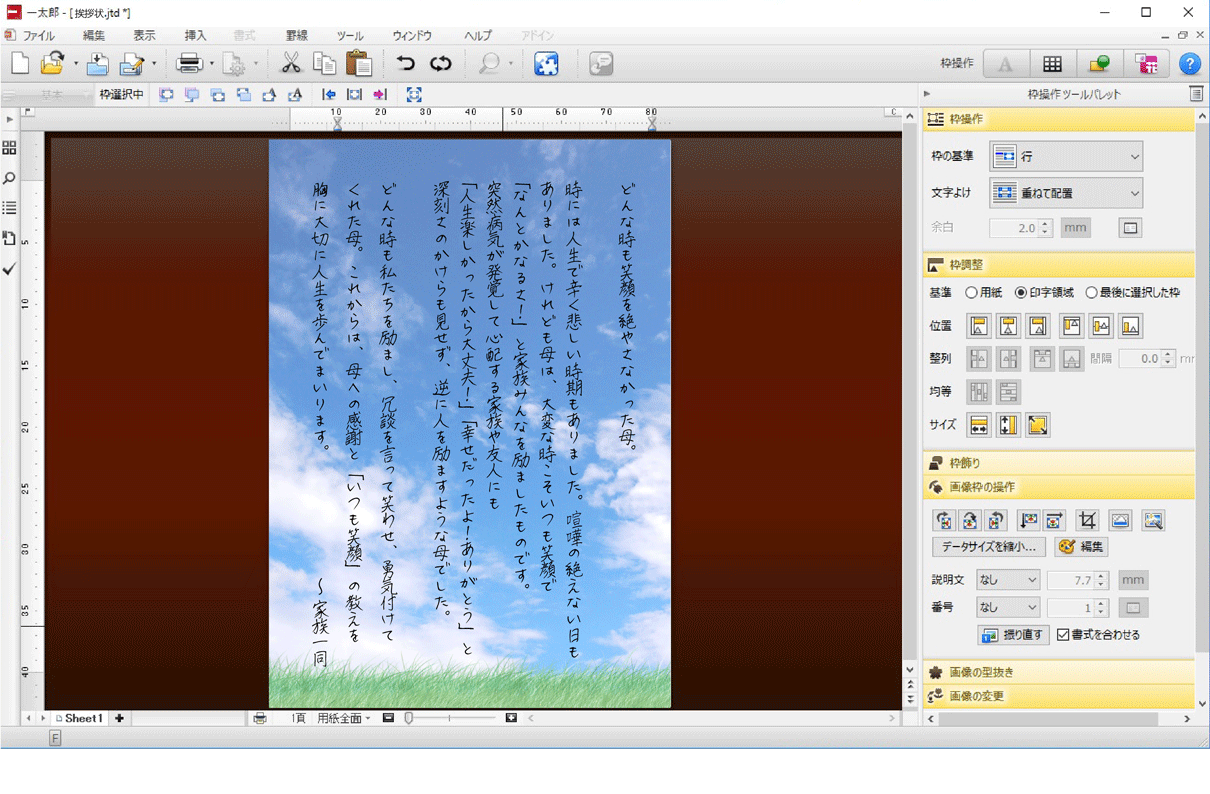Click the redo icon with looping arrows
Image resolution: width=1210 pixels, height=794 pixels.
coord(441,64)
